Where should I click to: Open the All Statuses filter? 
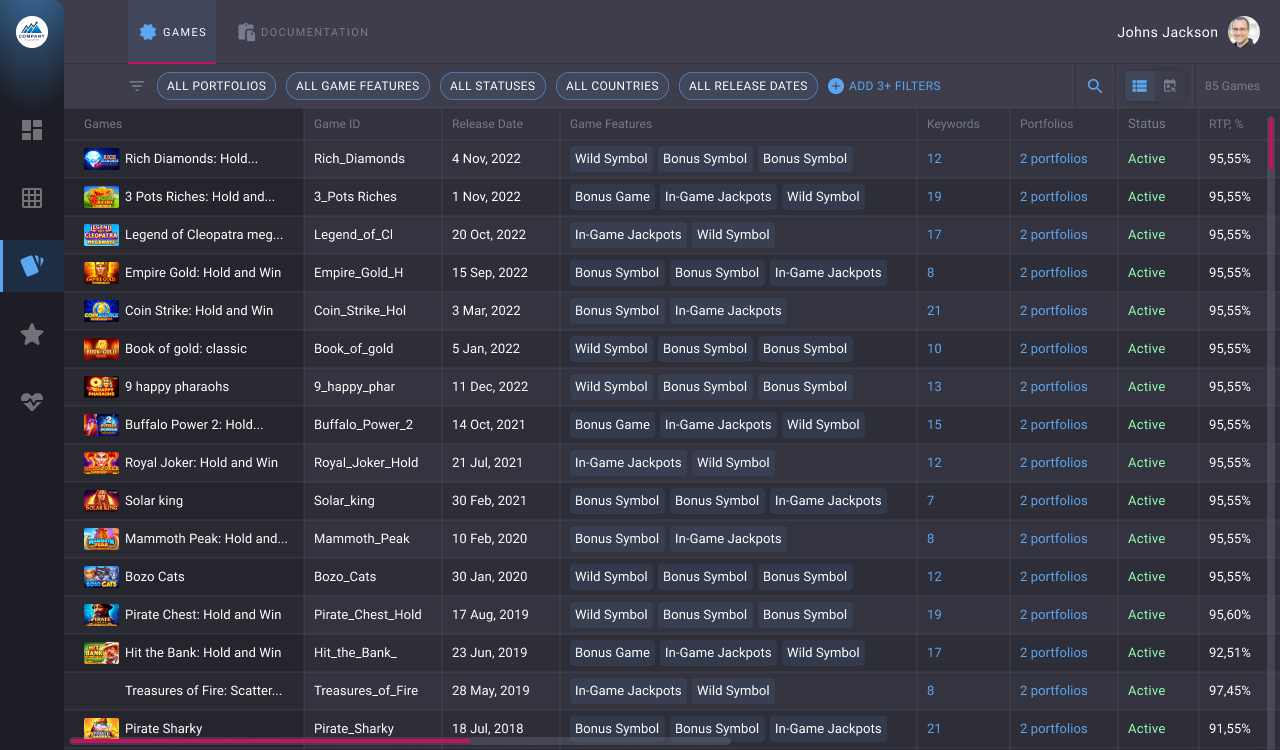(x=492, y=86)
